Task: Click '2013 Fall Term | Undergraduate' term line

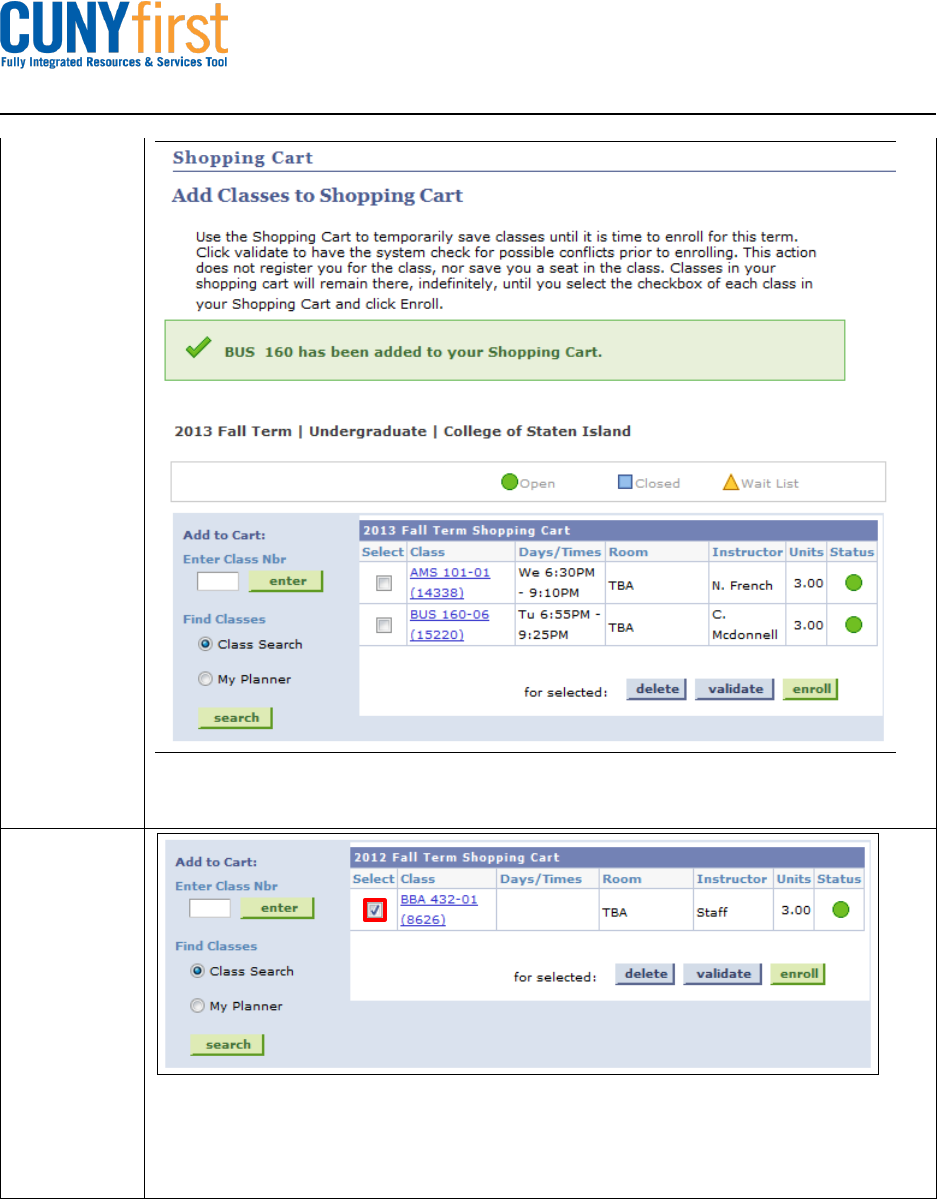Action: 403,431
